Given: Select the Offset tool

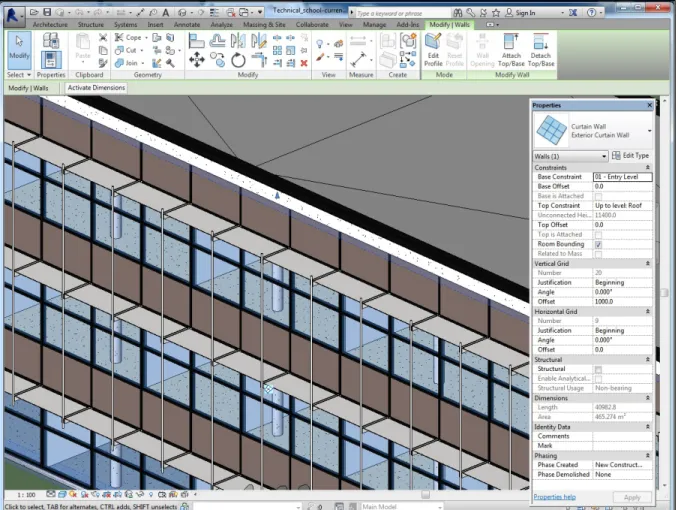Looking at the screenshot, I should click(217, 41).
